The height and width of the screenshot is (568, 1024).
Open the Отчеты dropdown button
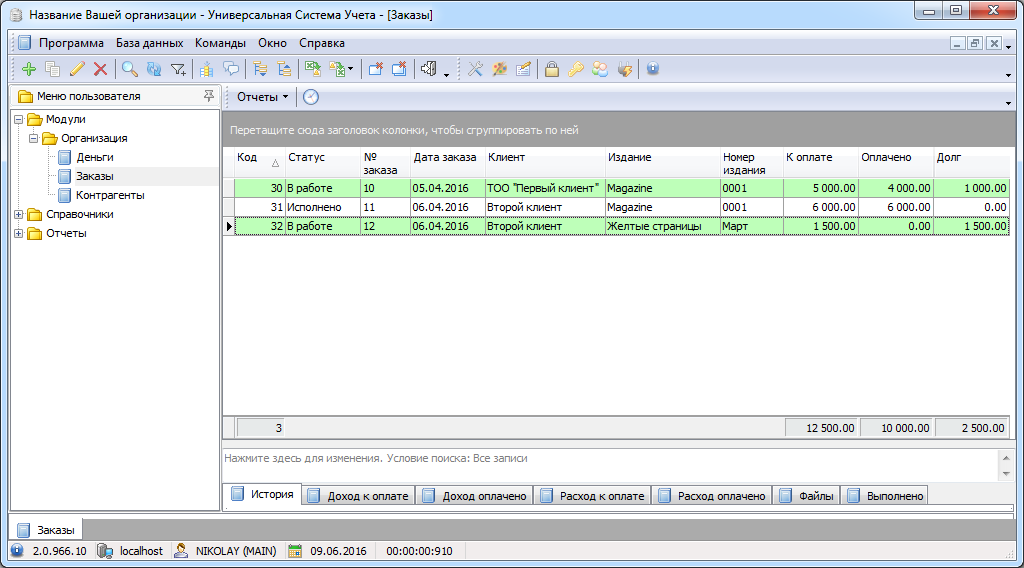click(262, 97)
